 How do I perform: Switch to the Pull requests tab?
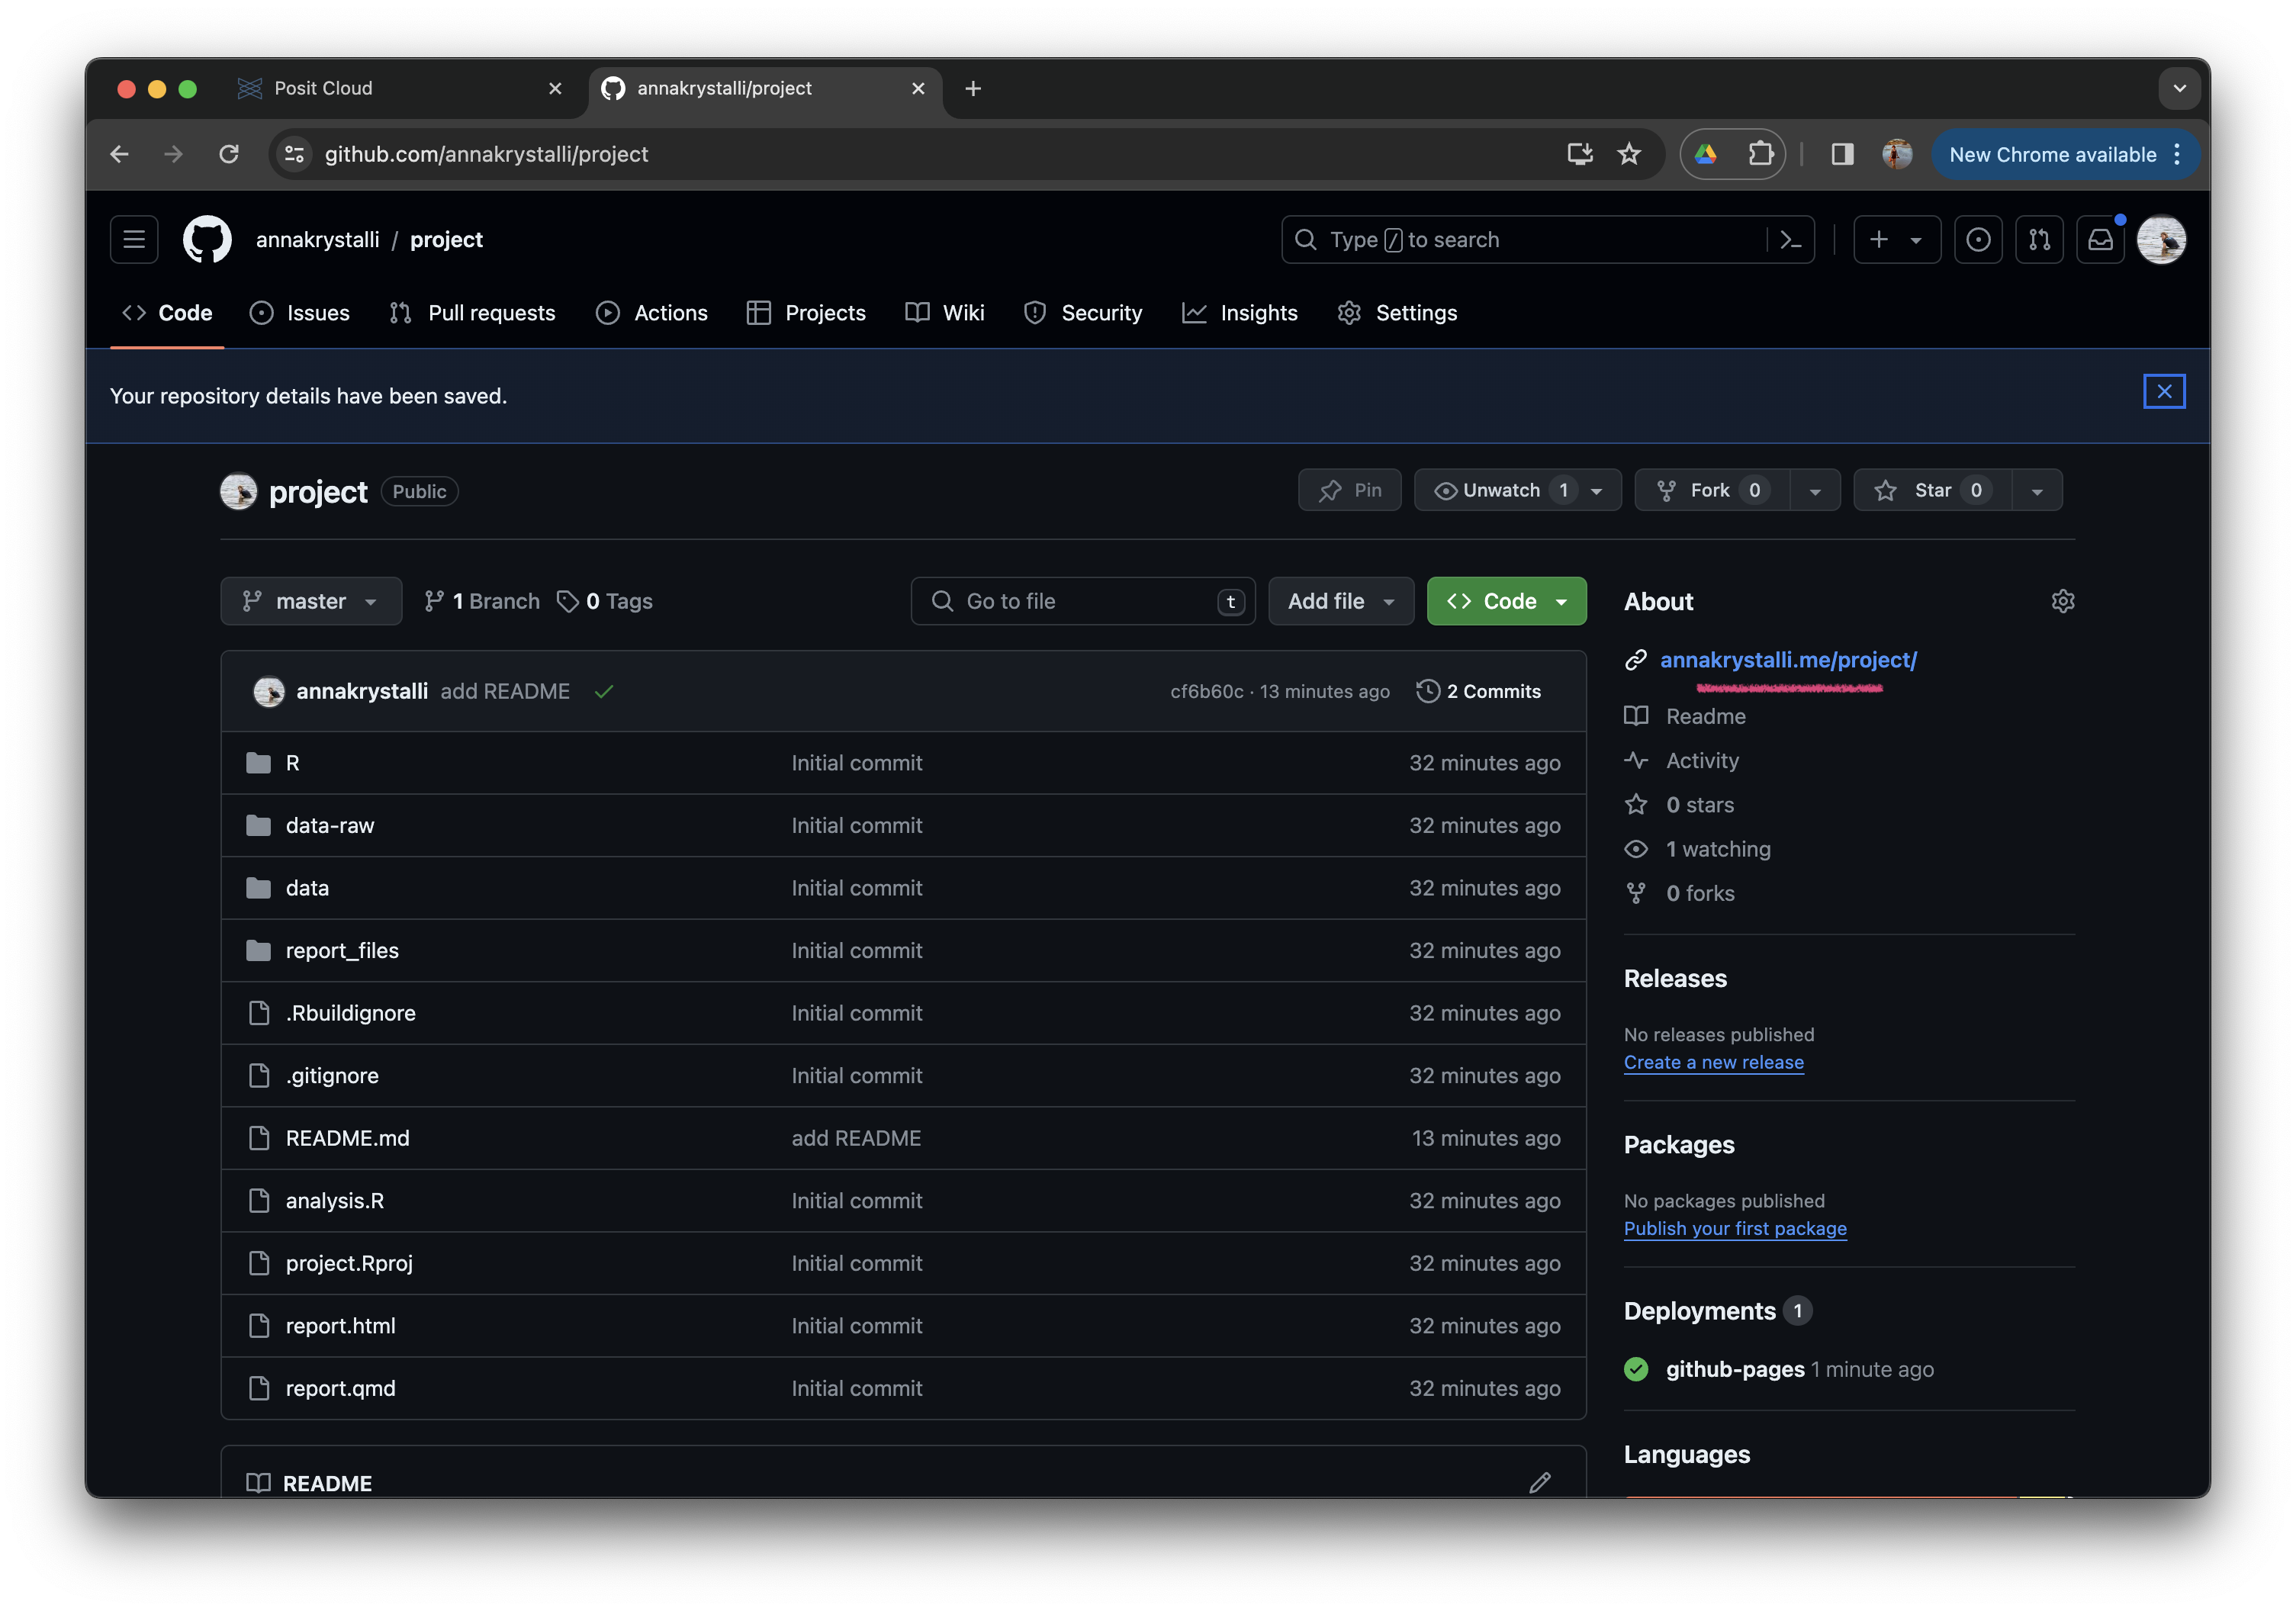pyautogui.click(x=473, y=313)
